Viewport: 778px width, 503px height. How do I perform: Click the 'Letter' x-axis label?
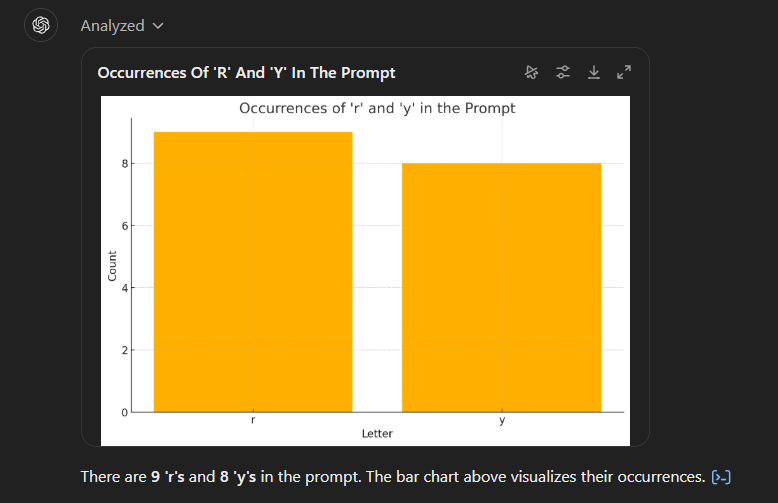377,434
